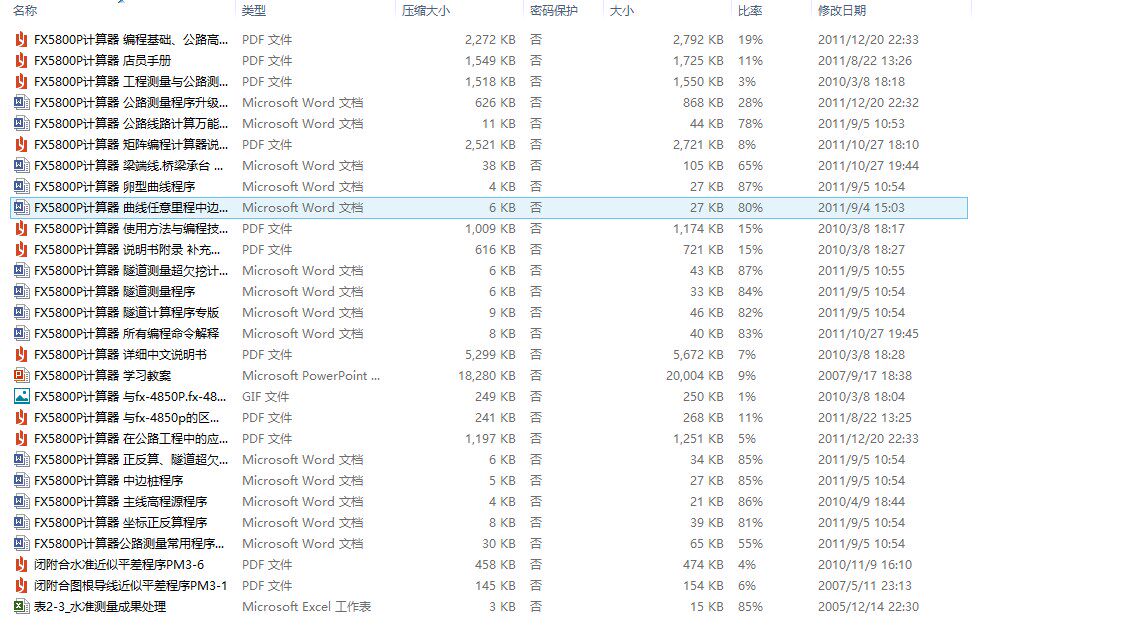The width and height of the screenshot is (1140, 626).
Task: Click the compressed size 1,009 KB
Action: 490,228
